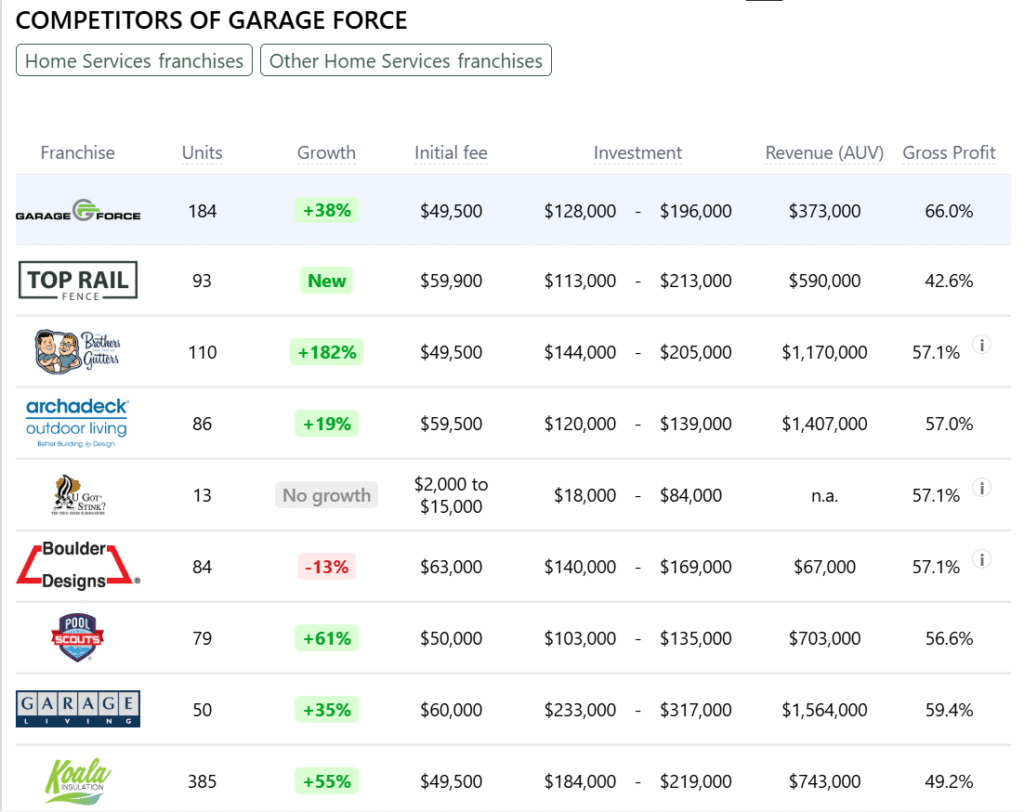Select the $590,000 revenue value
This screenshot has width=1024, height=812.
(824, 281)
